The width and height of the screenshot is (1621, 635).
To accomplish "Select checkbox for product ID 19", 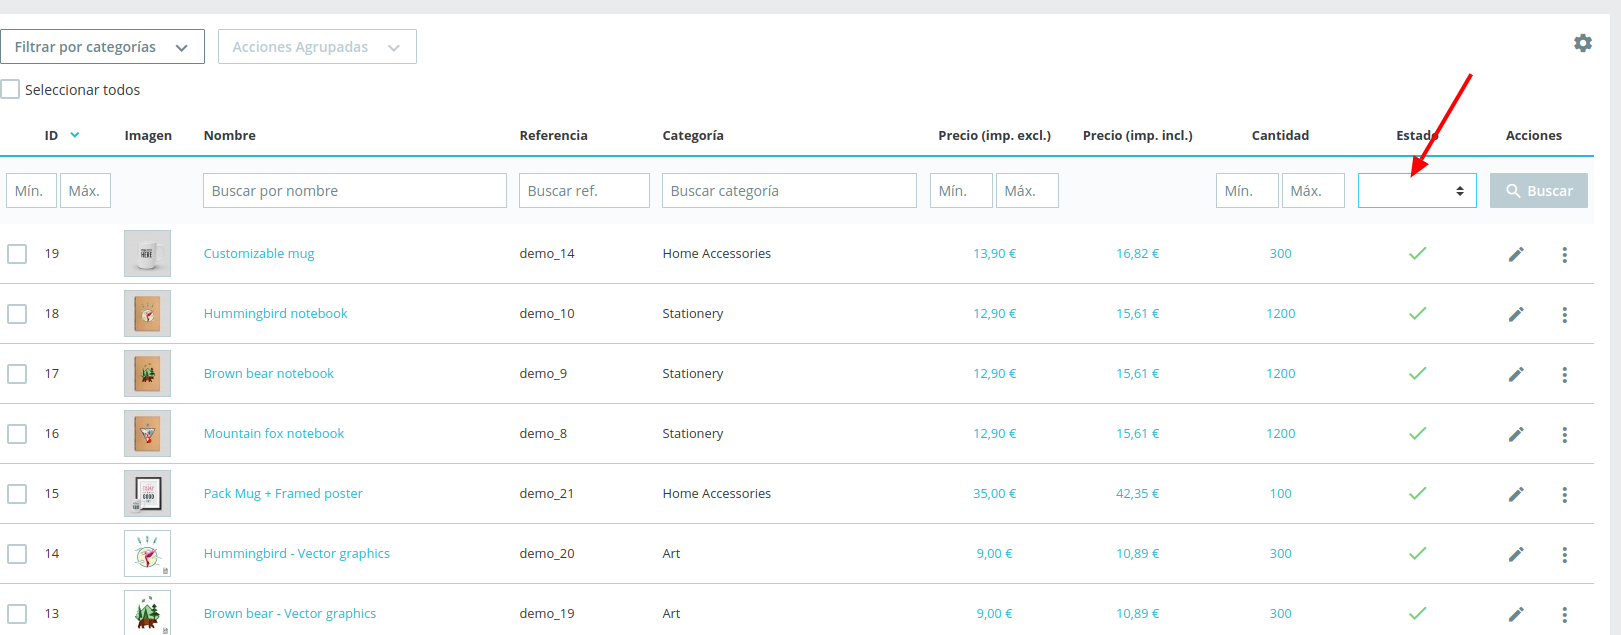I will pyautogui.click(x=17, y=254).
